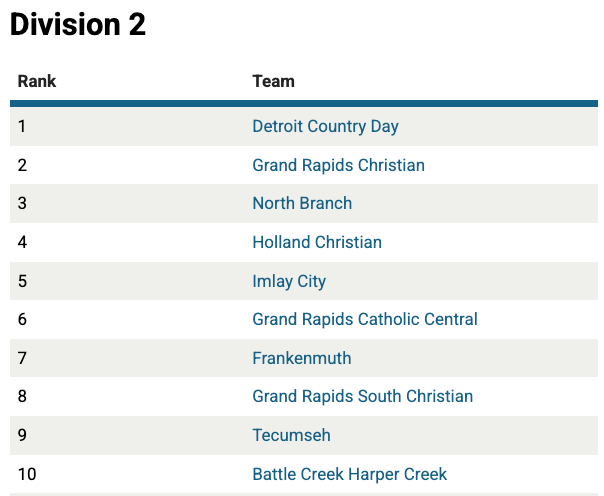This screenshot has width=604, height=496.
Task: Click the Division 2 heading
Action: pos(78,26)
